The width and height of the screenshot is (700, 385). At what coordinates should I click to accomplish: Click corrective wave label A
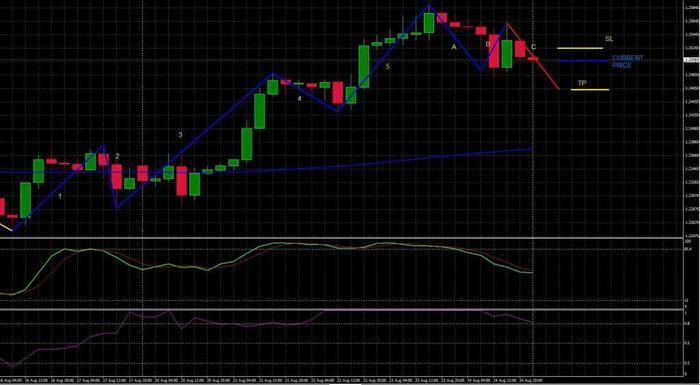(454, 47)
